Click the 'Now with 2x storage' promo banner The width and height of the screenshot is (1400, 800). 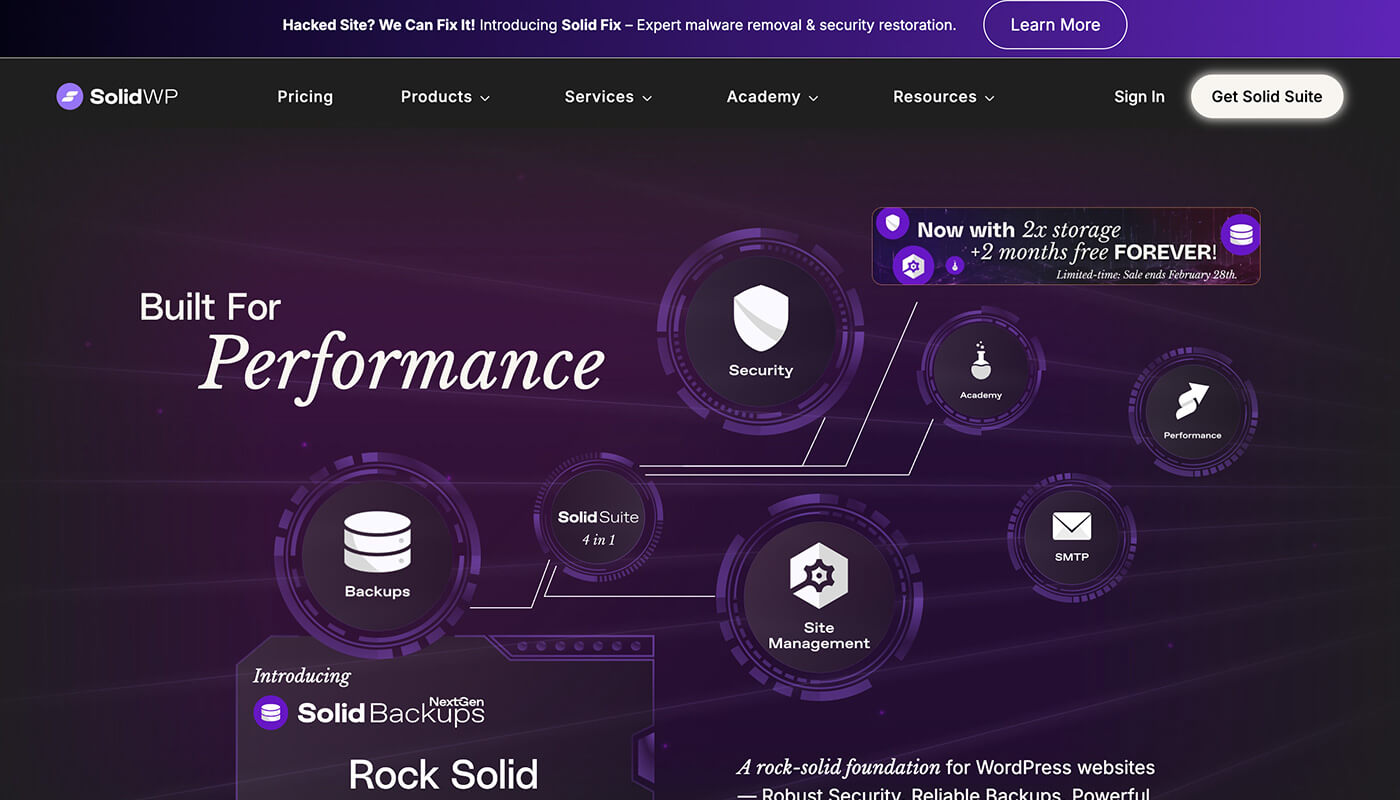(1066, 246)
